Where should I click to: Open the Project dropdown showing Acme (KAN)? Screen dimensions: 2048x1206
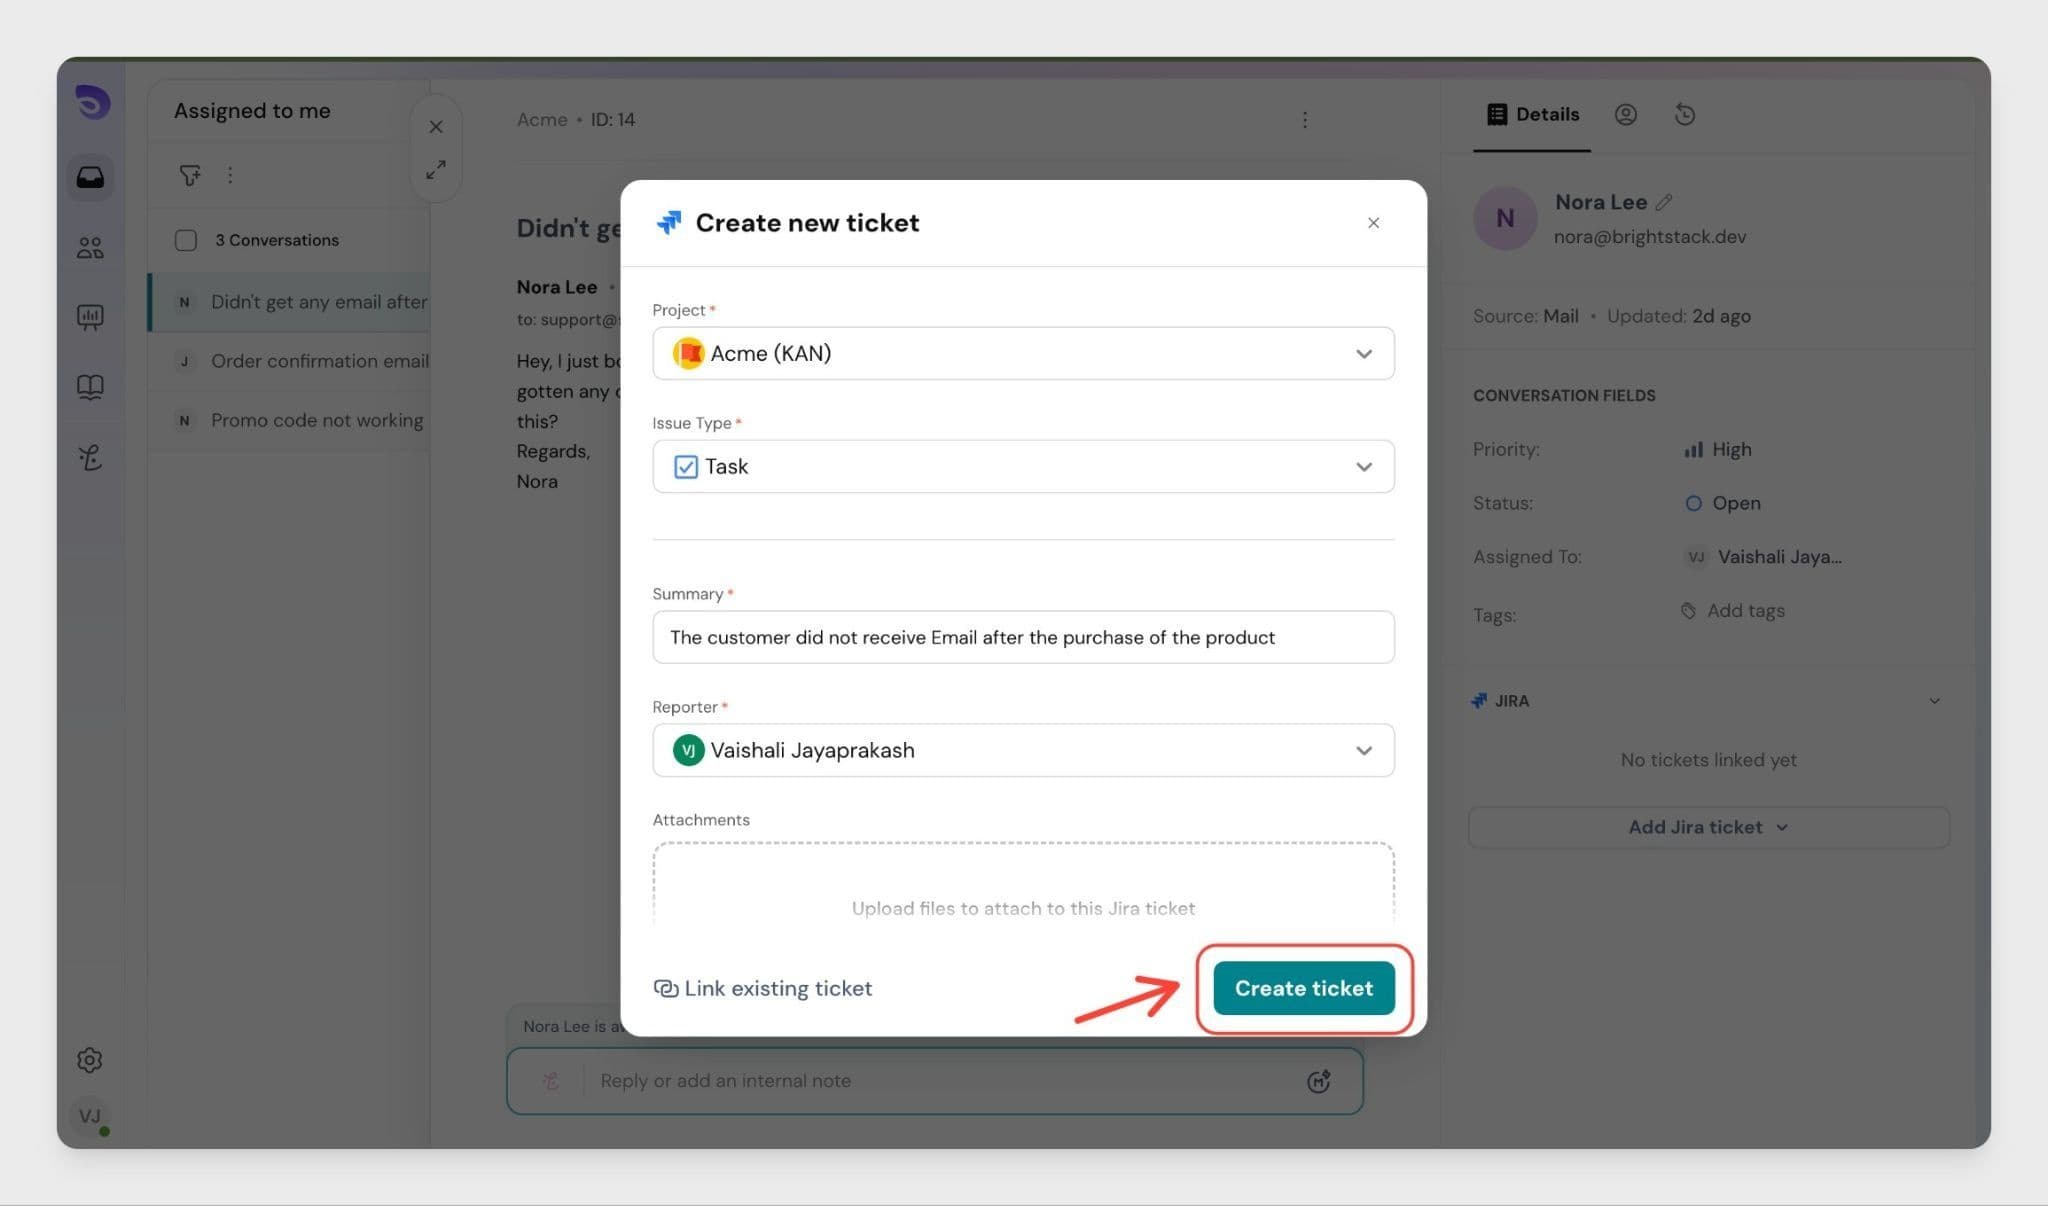point(1023,353)
